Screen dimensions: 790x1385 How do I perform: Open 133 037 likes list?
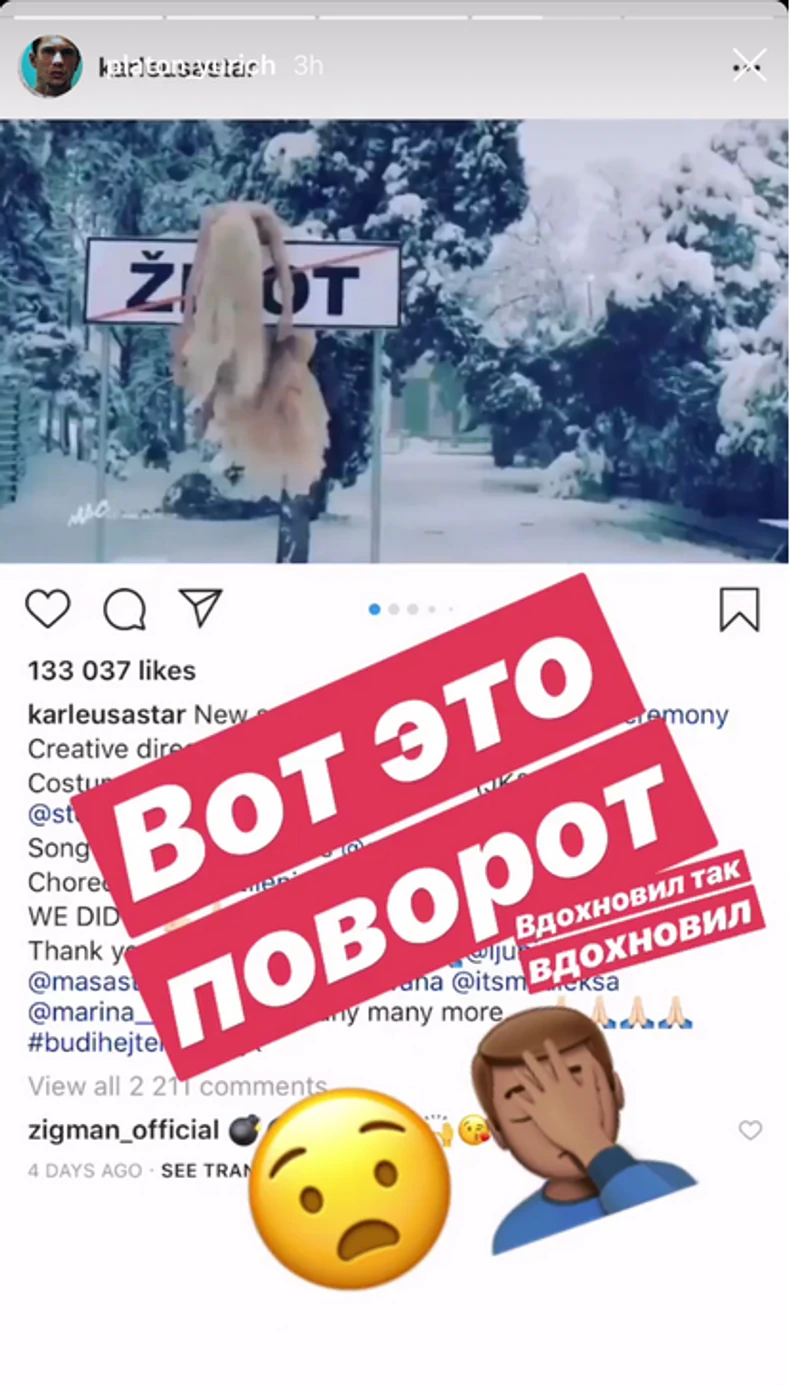(111, 670)
